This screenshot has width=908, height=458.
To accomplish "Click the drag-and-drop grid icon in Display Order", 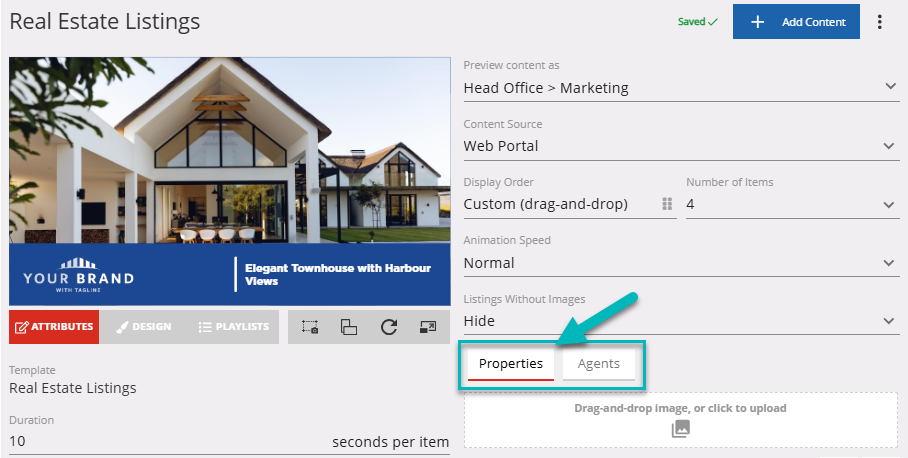I will [x=667, y=204].
